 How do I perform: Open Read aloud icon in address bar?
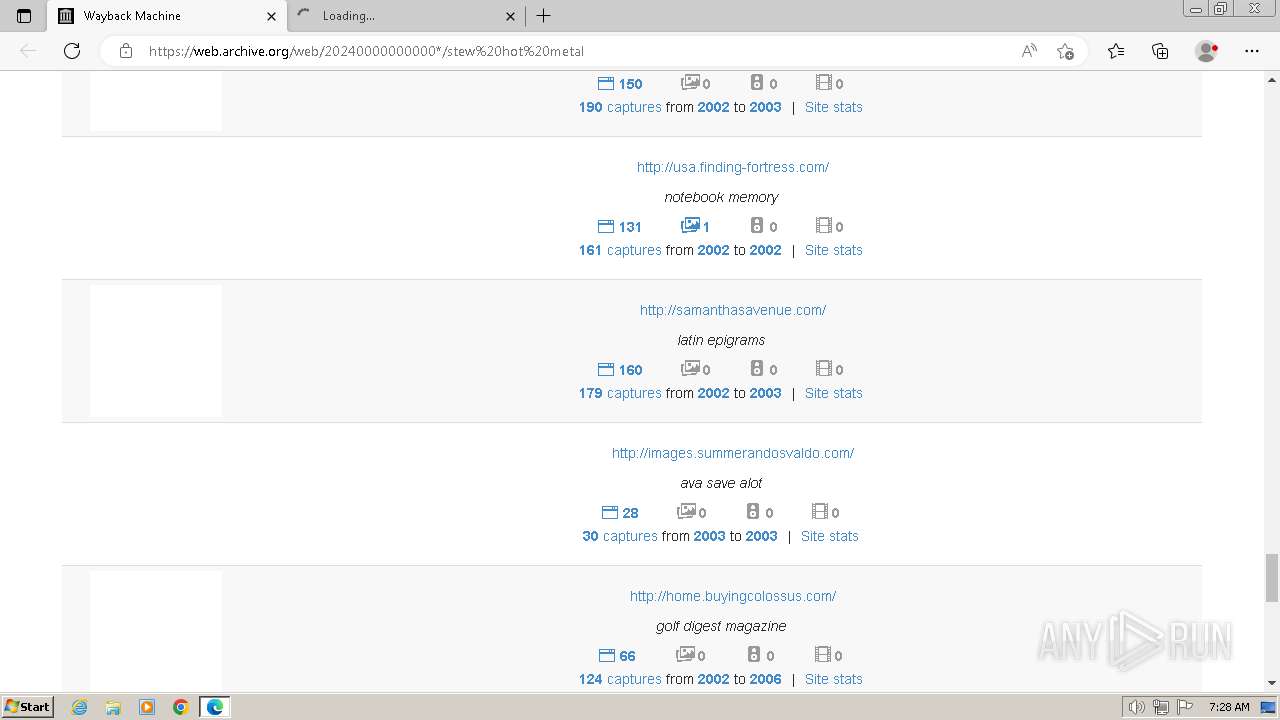(1029, 51)
